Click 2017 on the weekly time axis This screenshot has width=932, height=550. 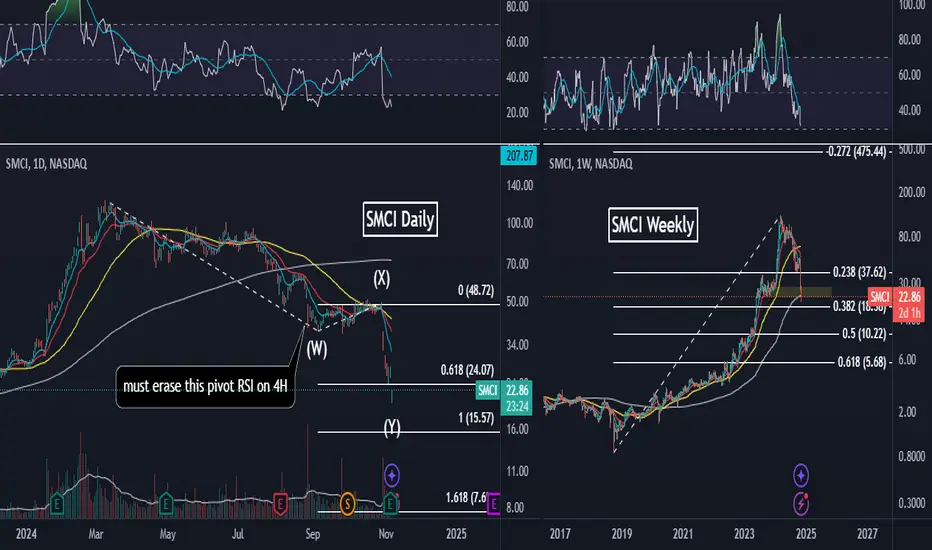[x=560, y=534]
